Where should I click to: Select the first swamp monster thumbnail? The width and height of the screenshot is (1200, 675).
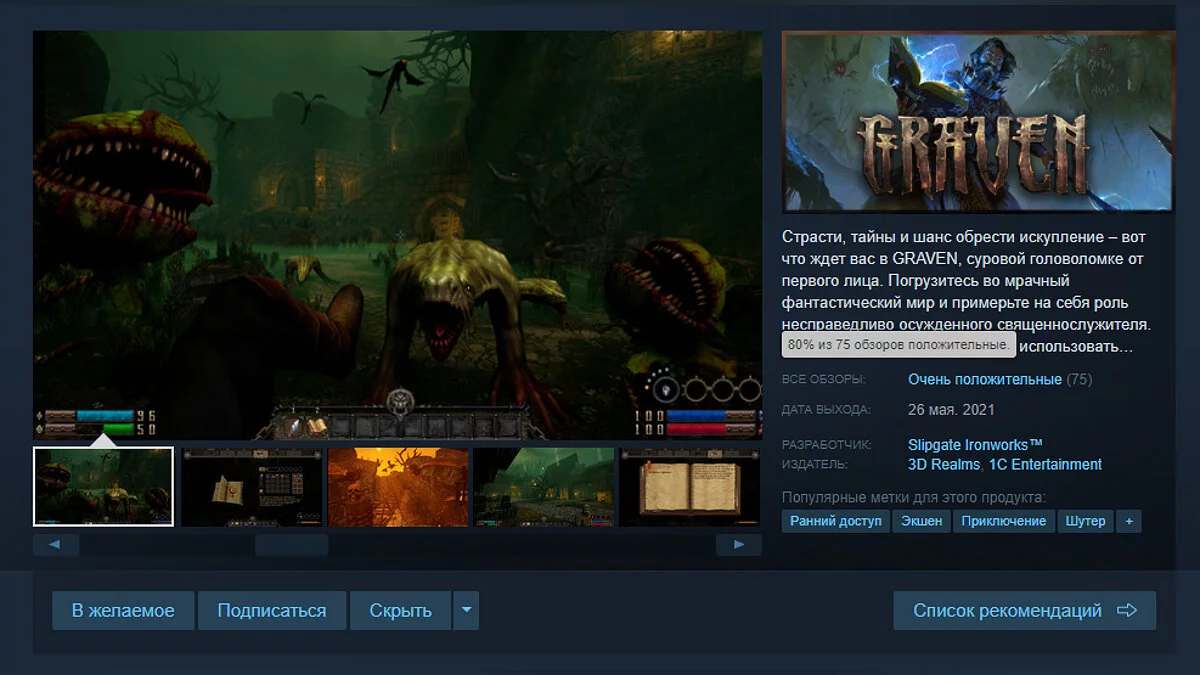tap(103, 486)
